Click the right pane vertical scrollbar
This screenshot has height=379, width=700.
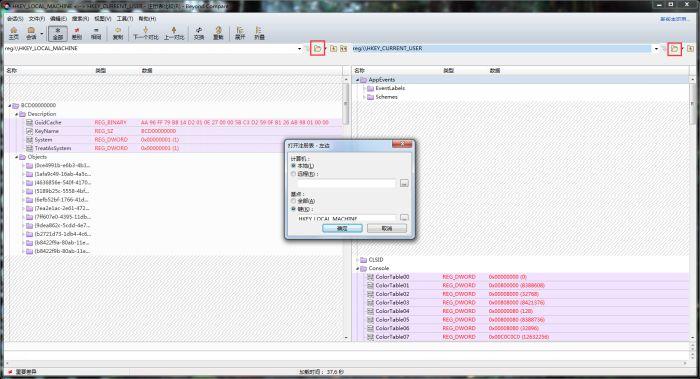pyautogui.click(x=692, y=208)
